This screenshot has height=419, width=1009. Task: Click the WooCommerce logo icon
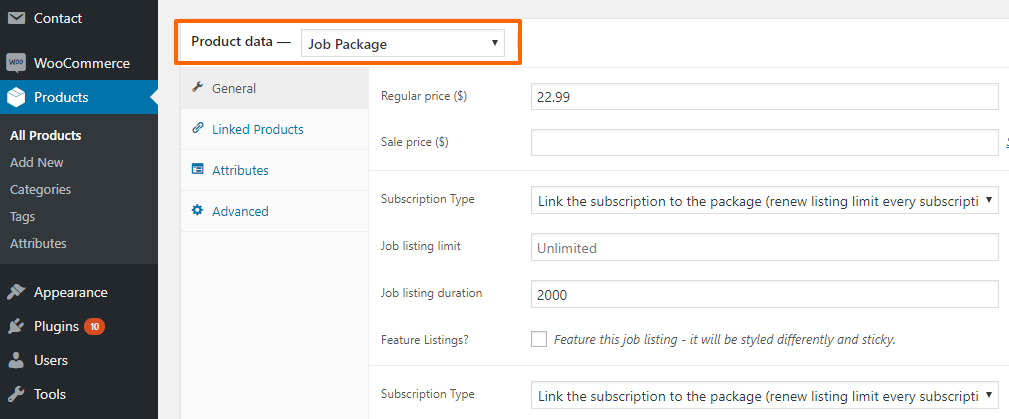[x=16, y=63]
